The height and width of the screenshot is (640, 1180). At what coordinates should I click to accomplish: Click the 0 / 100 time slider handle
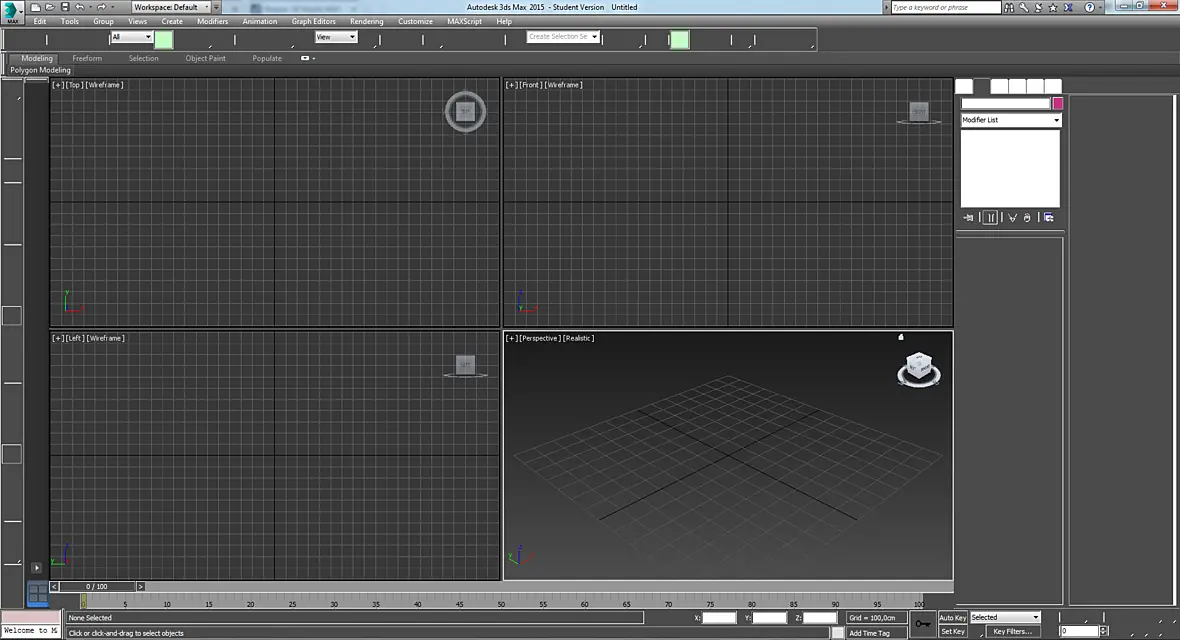tap(97, 586)
